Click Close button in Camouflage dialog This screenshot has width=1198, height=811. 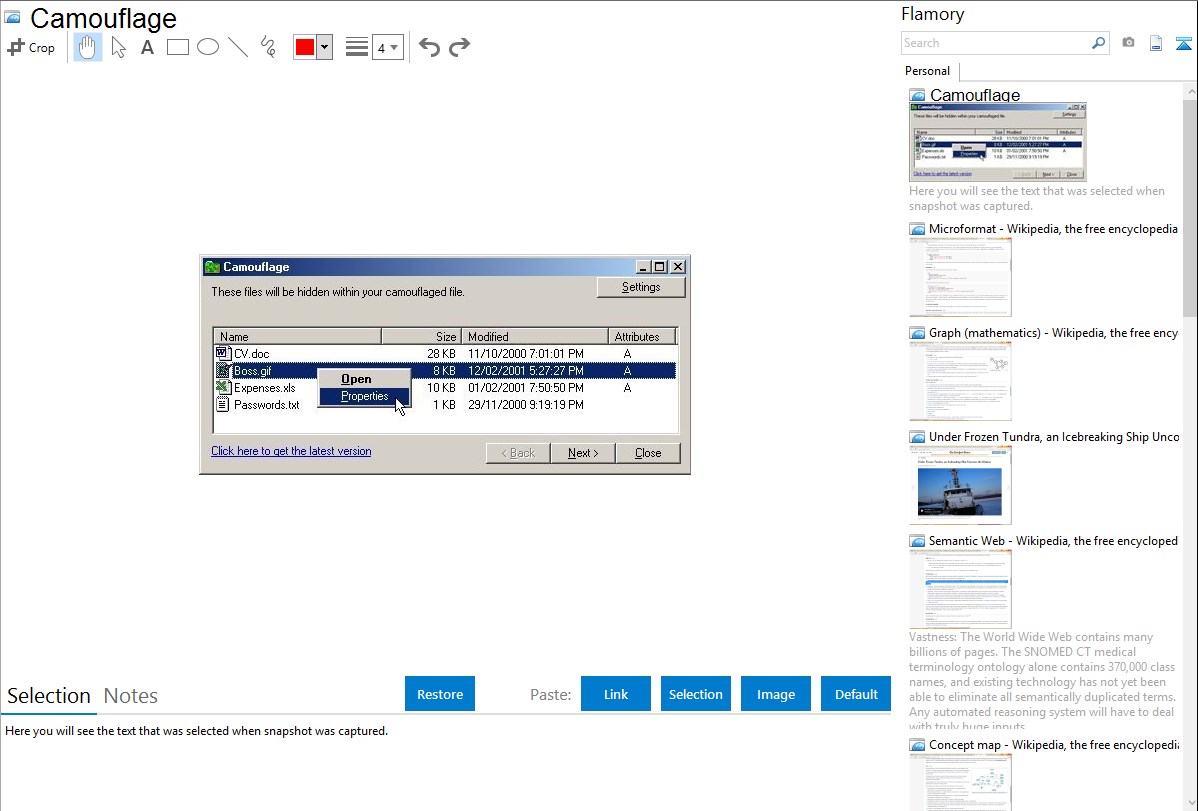pos(648,453)
